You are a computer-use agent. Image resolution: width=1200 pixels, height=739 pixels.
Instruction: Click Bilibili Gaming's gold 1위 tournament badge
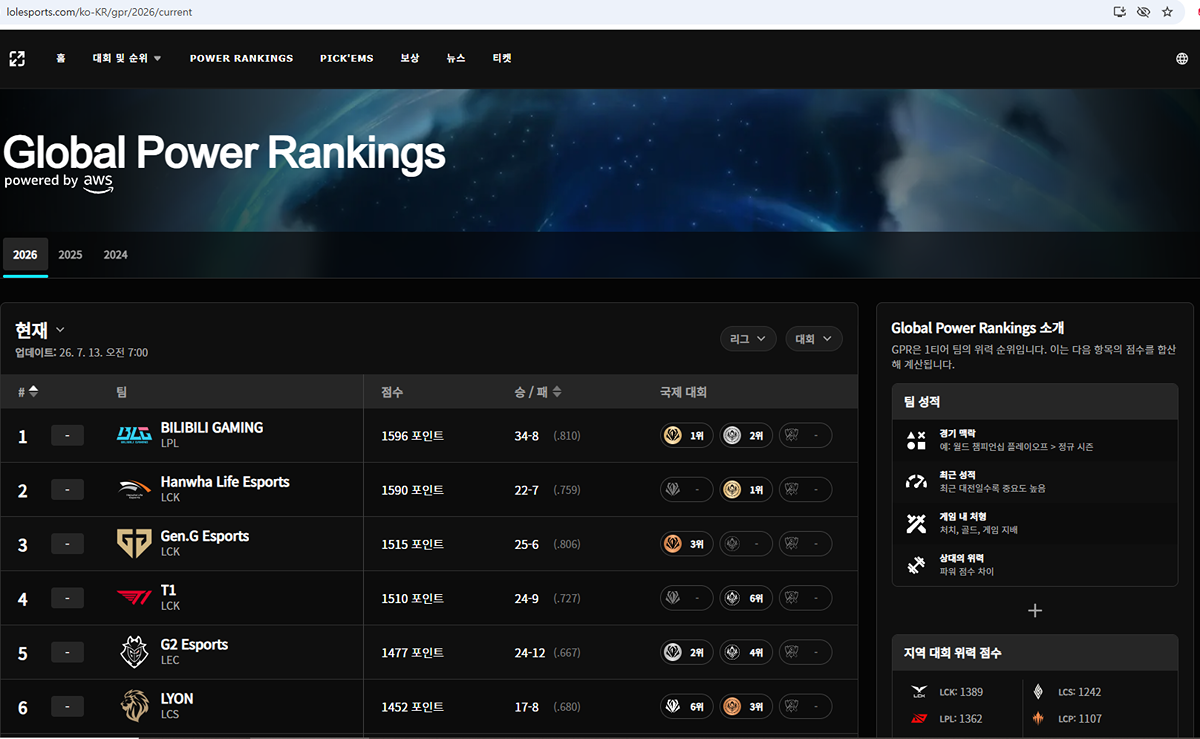[x=687, y=436]
